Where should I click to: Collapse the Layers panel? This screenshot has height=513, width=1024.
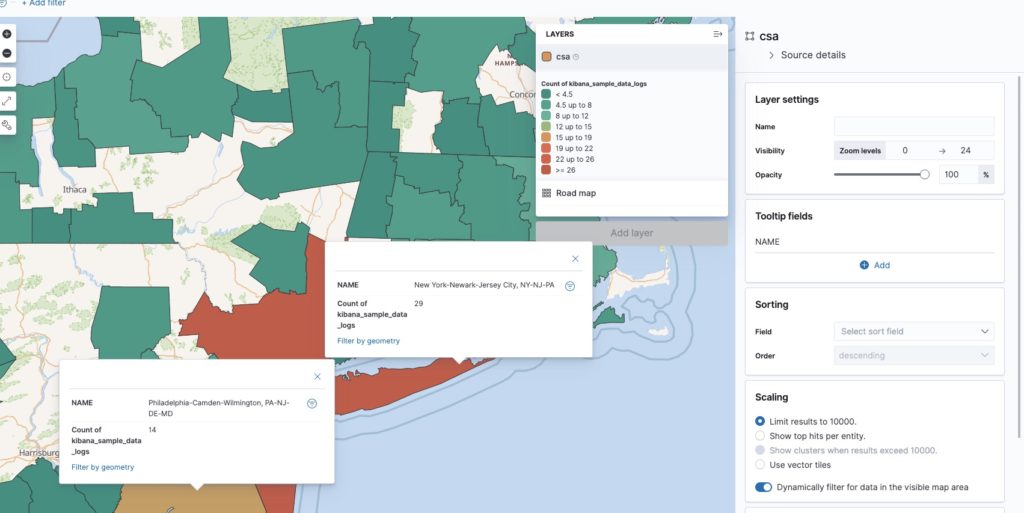click(717, 34)
